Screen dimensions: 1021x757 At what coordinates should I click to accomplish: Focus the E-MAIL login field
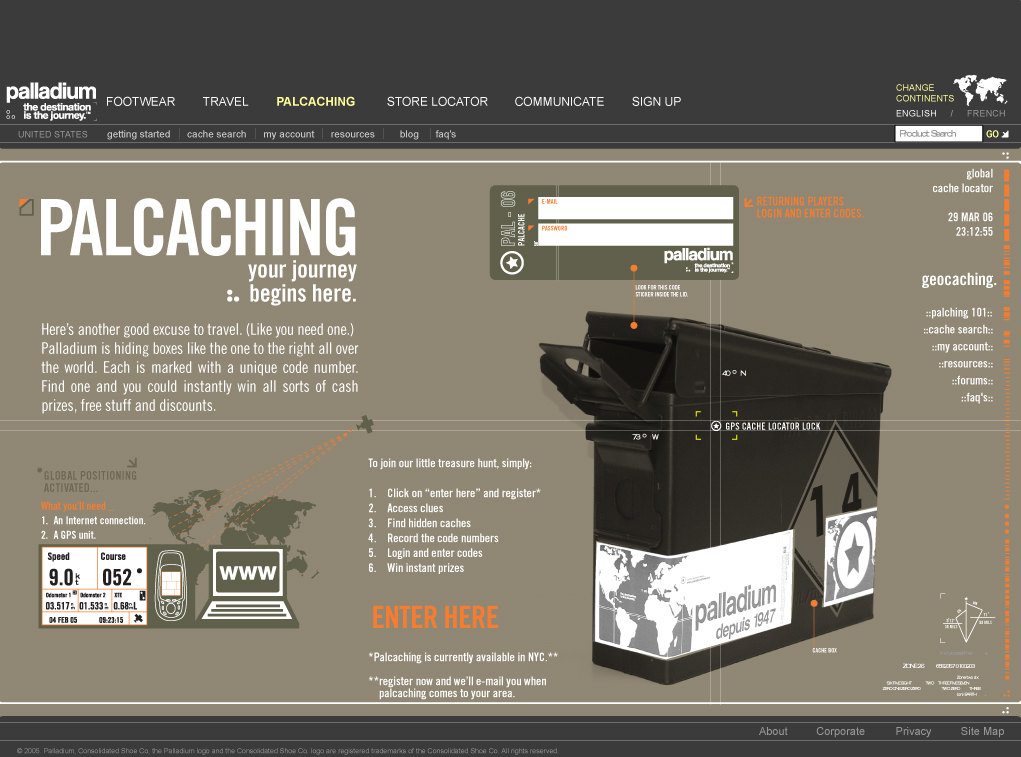[x=636, y=208]
